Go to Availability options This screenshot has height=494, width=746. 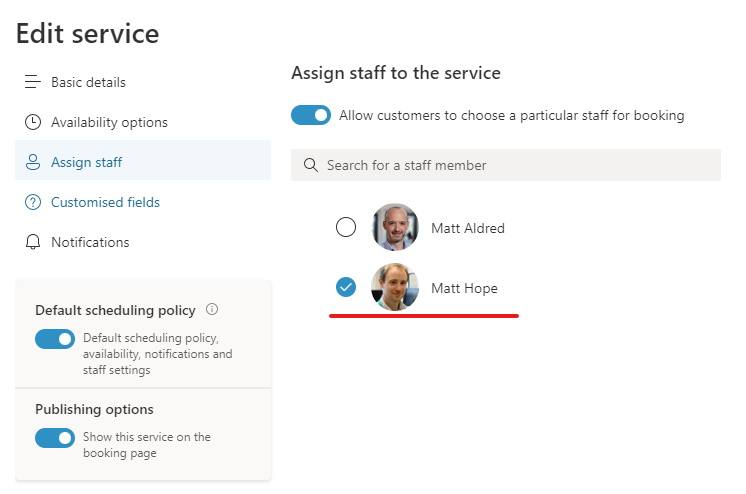tap(109, 122)
